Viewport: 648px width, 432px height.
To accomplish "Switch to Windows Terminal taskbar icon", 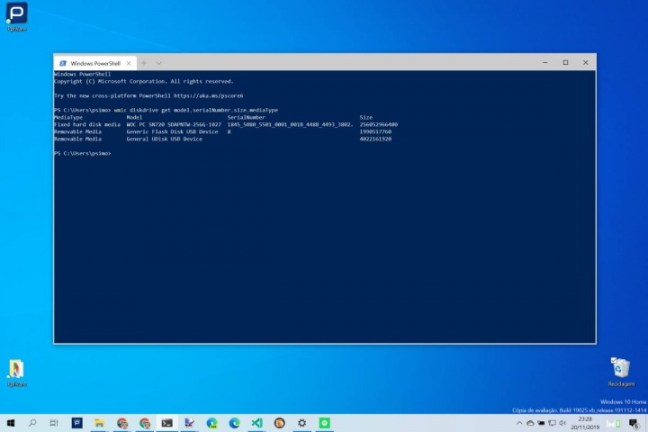I will point(167,423).
